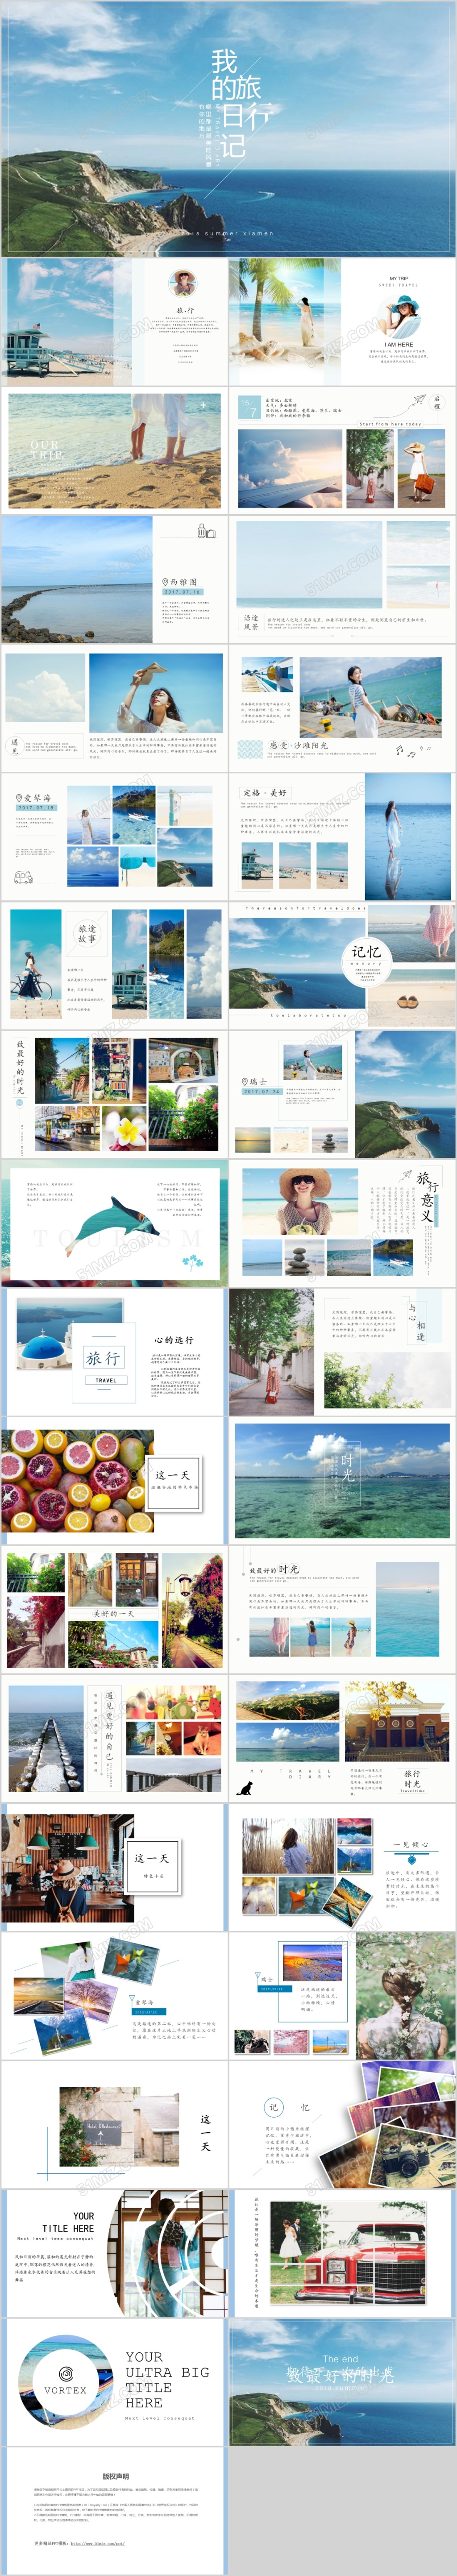Click the location pin beside the 爱琴海 2017.07.18 heading
The width and height of the screenshot is (457, 2576).
click(x=19, y=798)
